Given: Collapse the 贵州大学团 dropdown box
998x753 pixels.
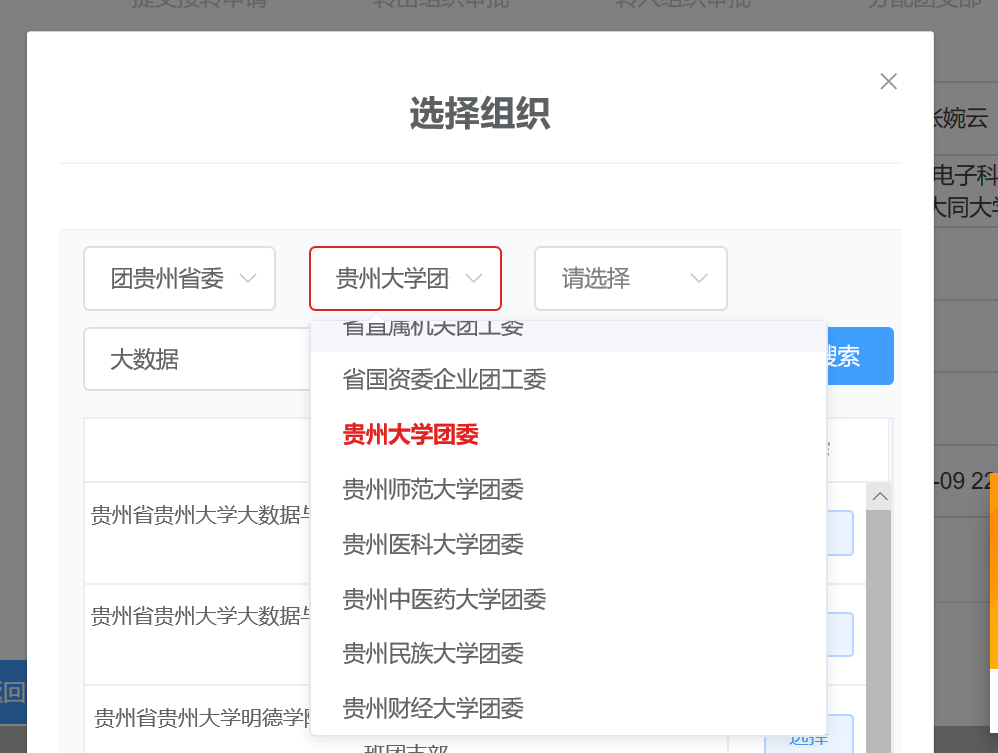Looking at the screenshot, I should coord(405,279).
